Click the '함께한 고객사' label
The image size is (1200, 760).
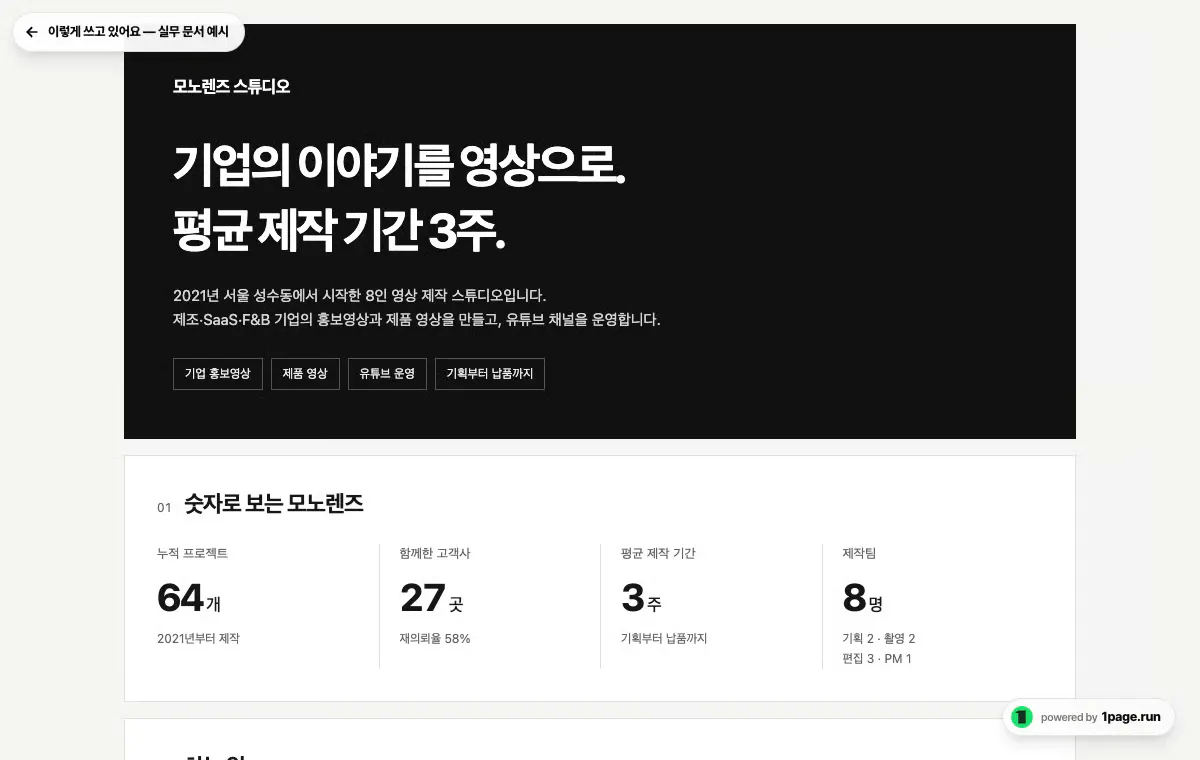[435, 553]
